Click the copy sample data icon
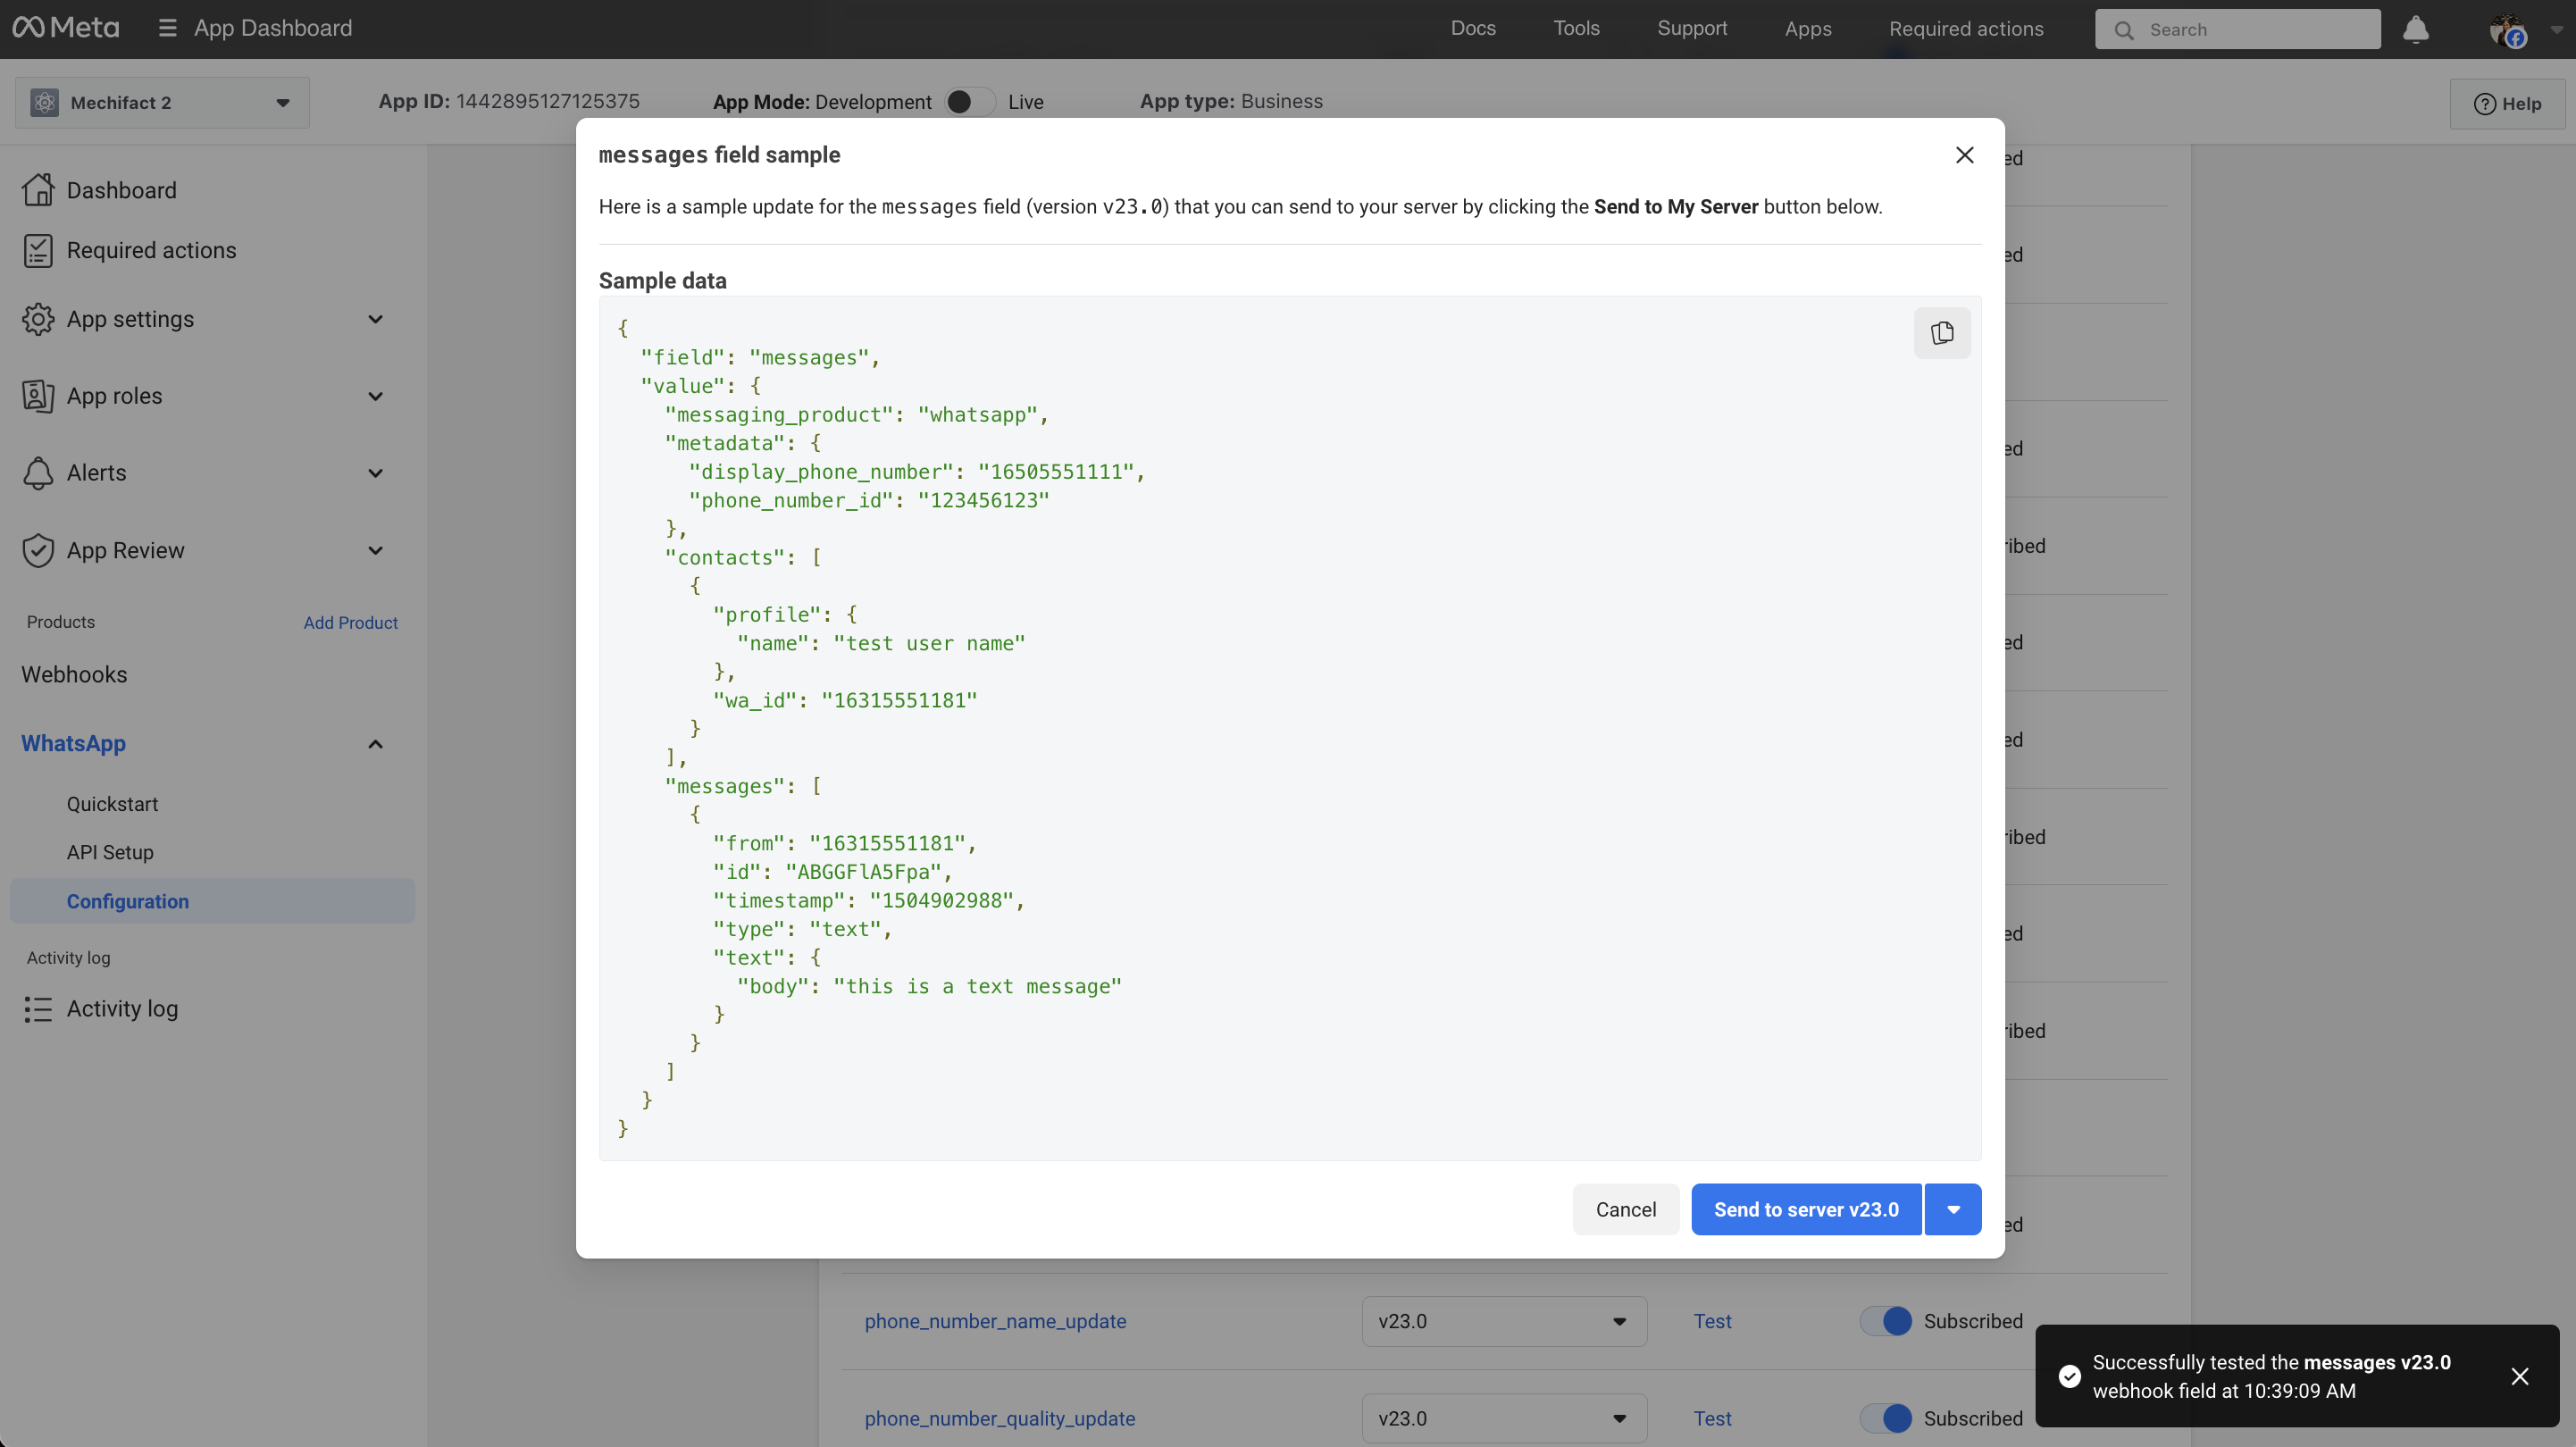 pos(1941,333)
